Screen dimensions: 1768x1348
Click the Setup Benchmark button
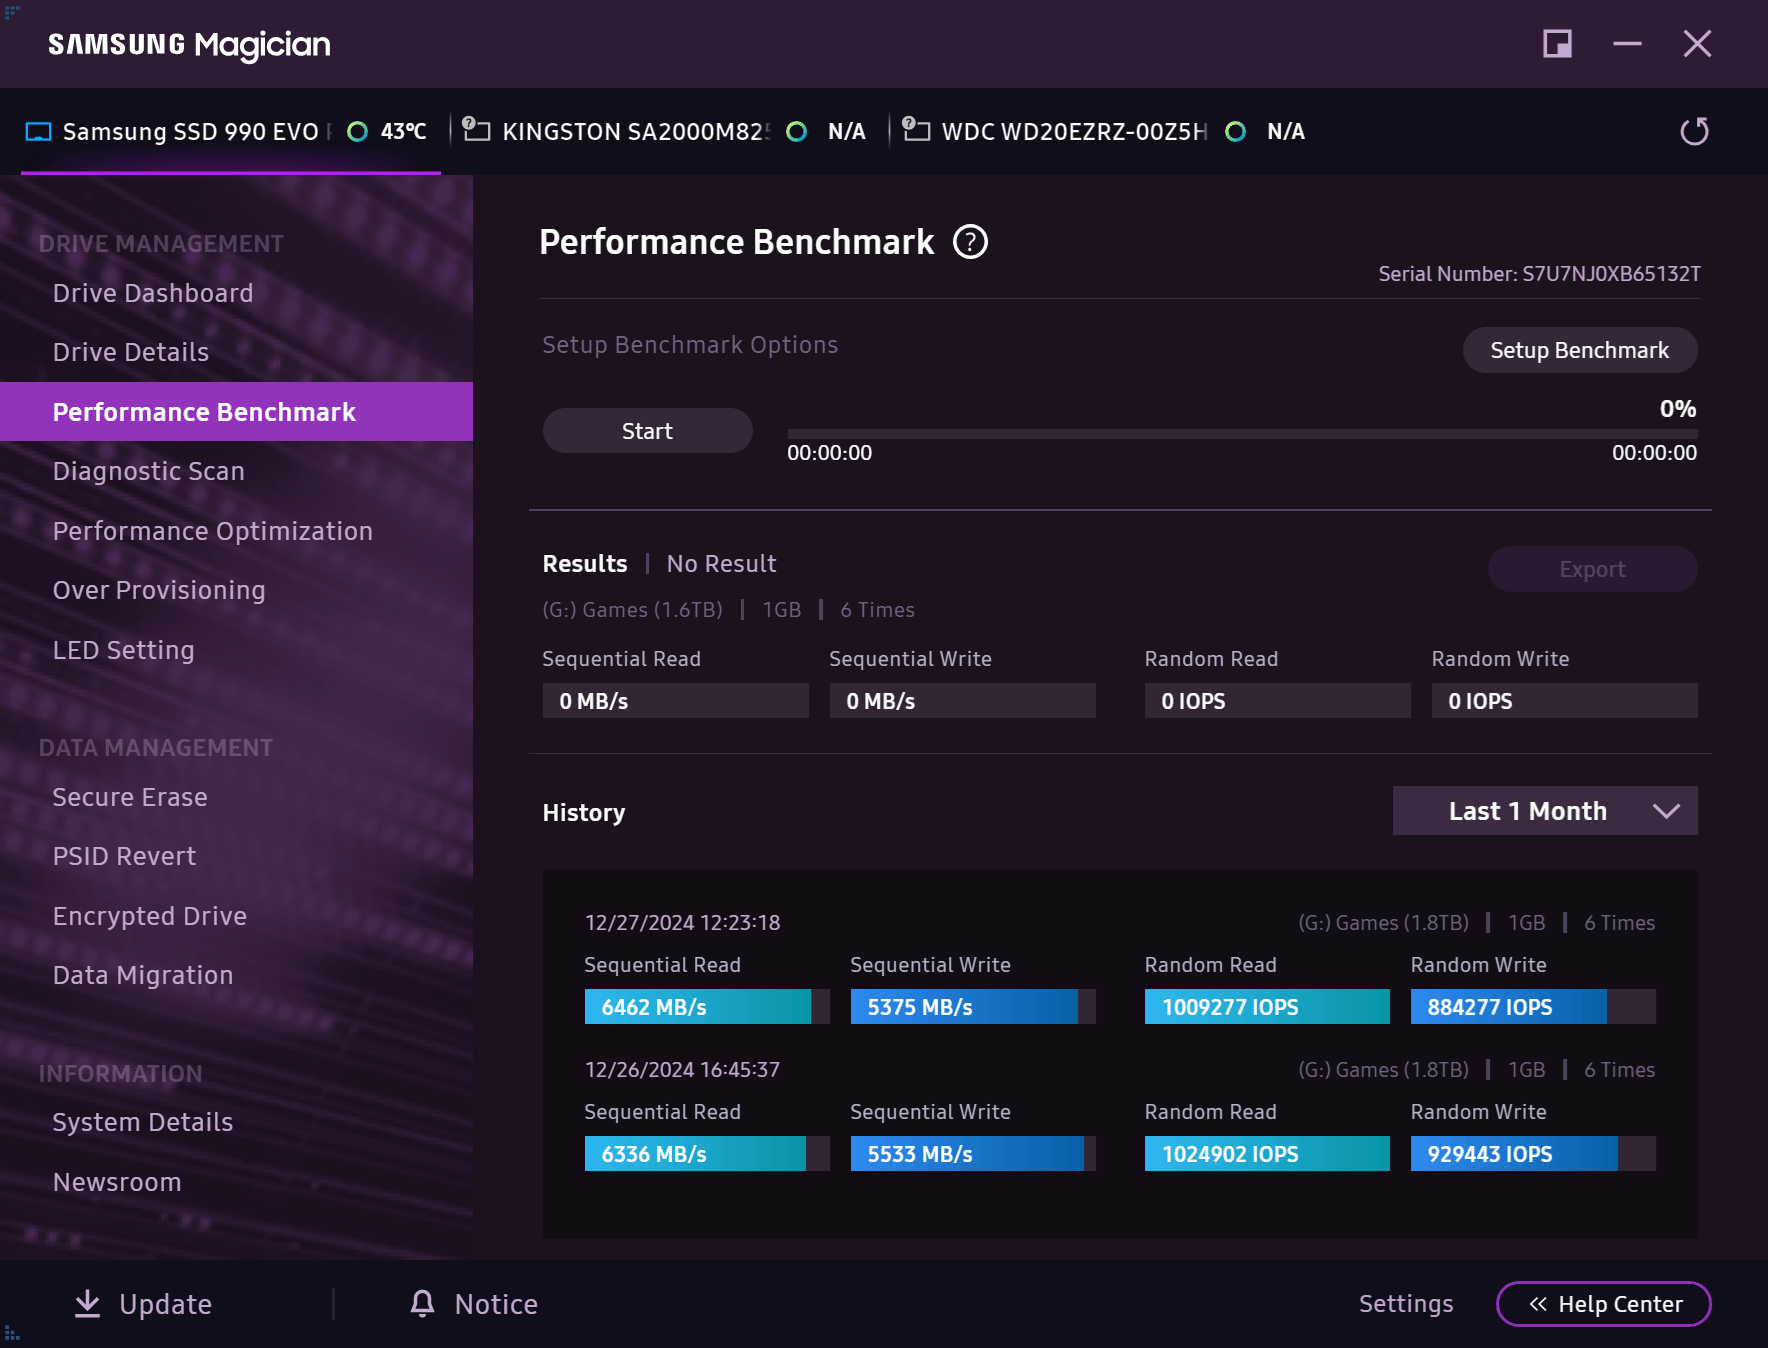[x=1580, y=350]
